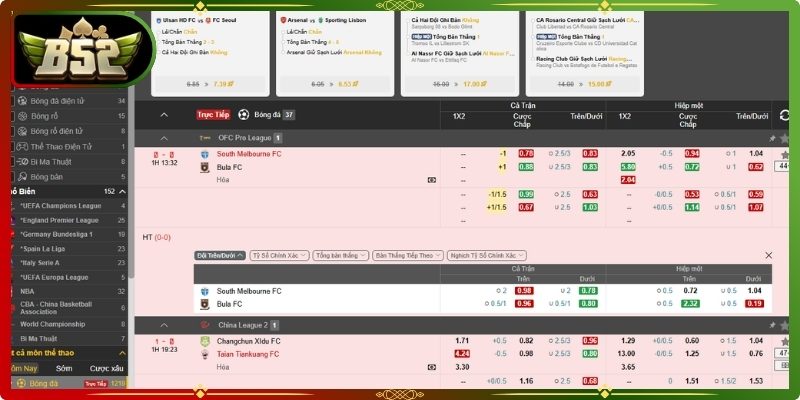Refresh odds with the circular arrows icon
This screenshot has width=800, height=400.
[785, 116]
